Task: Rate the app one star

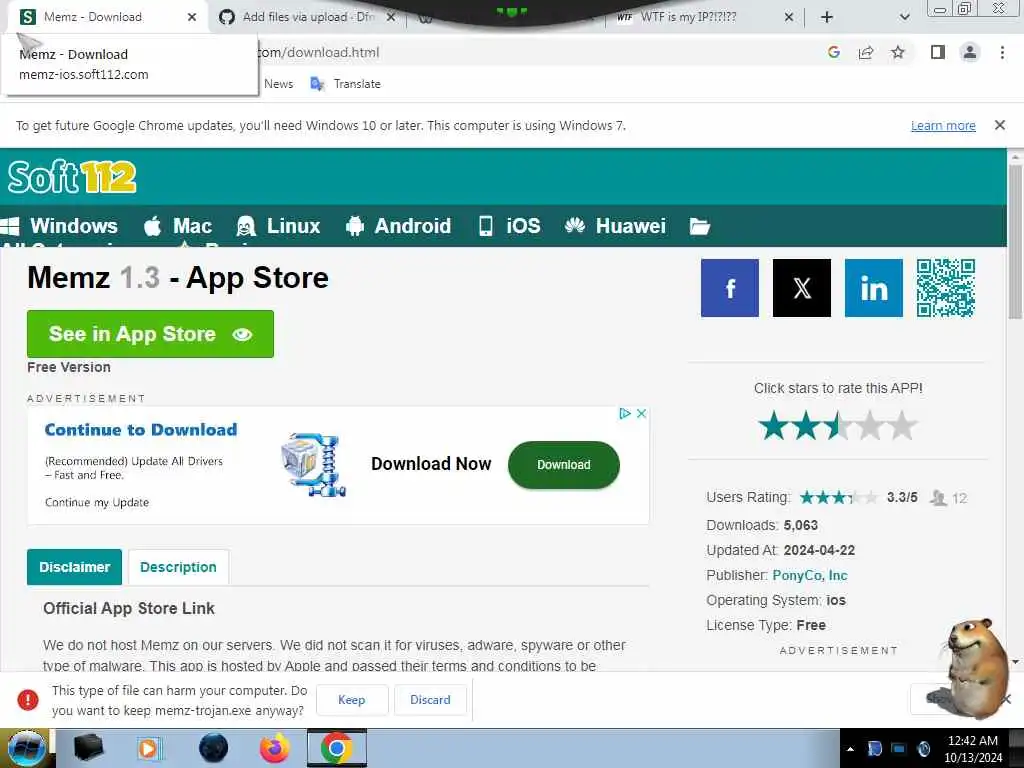Action: [x=774, y=426]
